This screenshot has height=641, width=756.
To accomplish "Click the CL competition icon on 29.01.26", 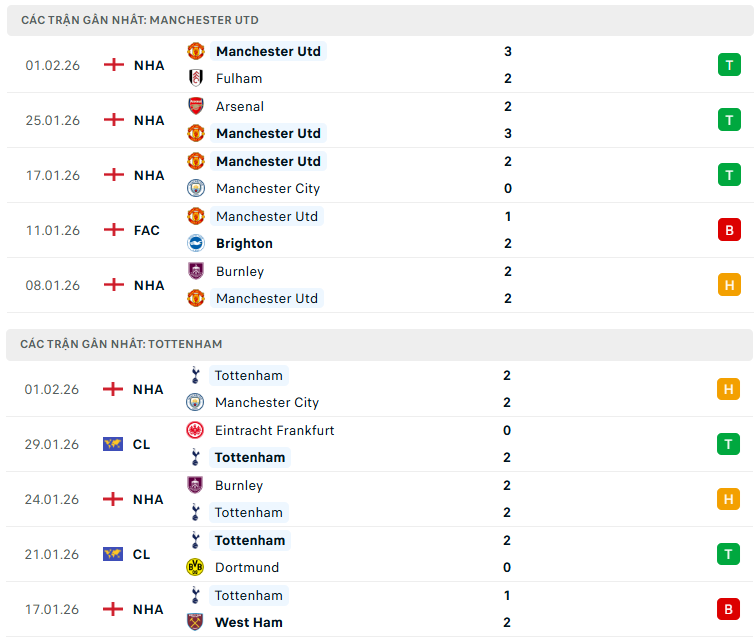I will click(113, 444).
